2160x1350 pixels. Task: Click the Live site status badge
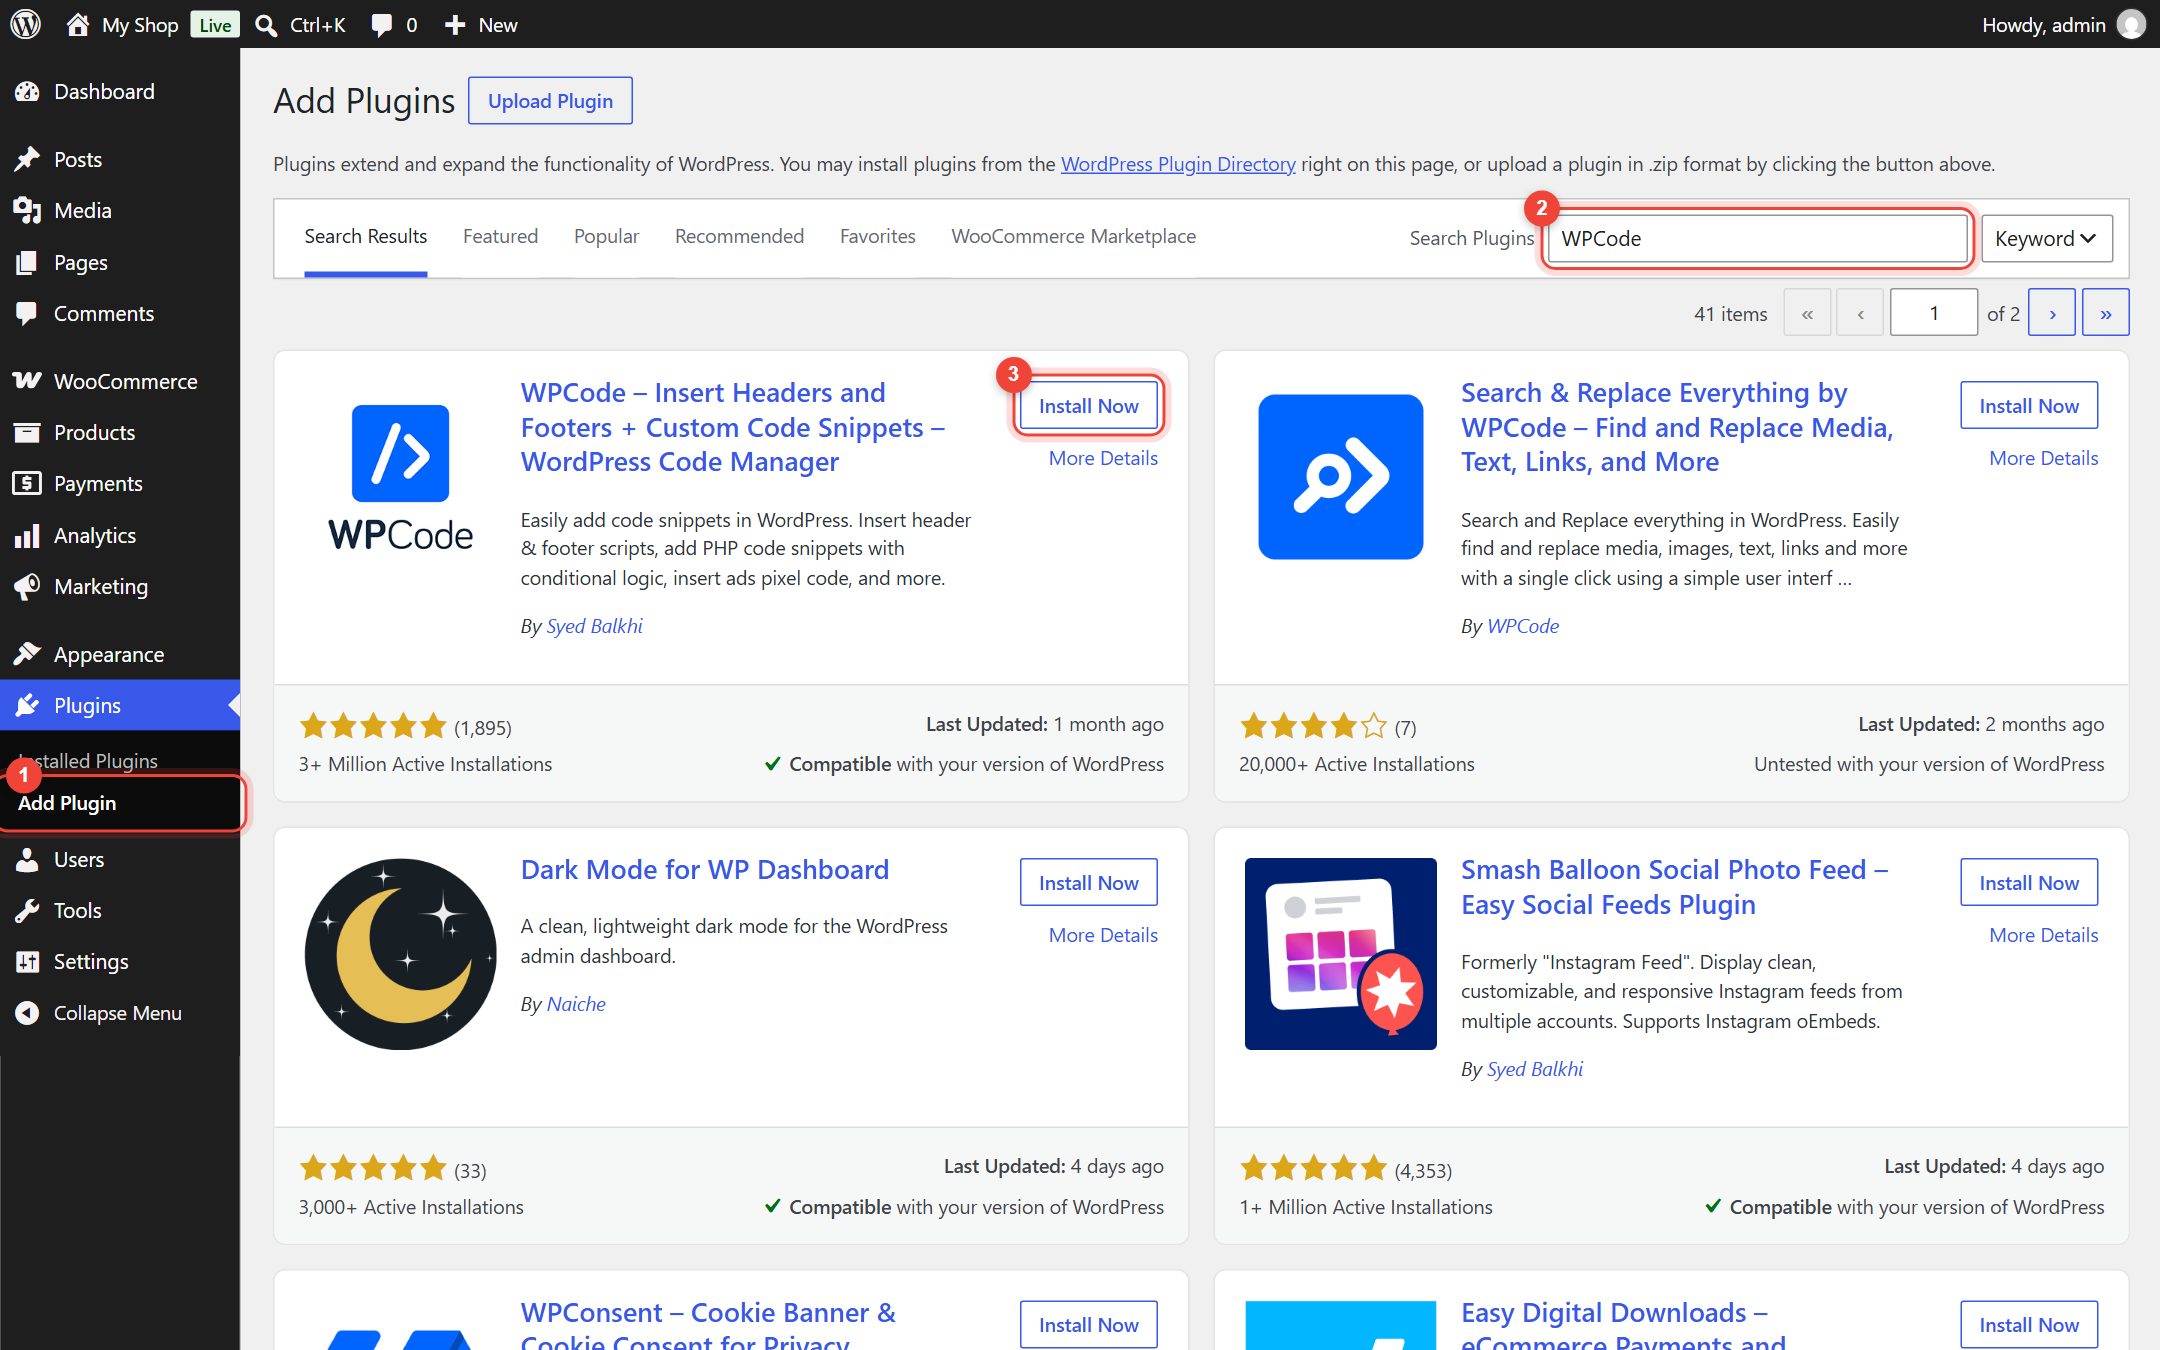[x=215, y=25]
